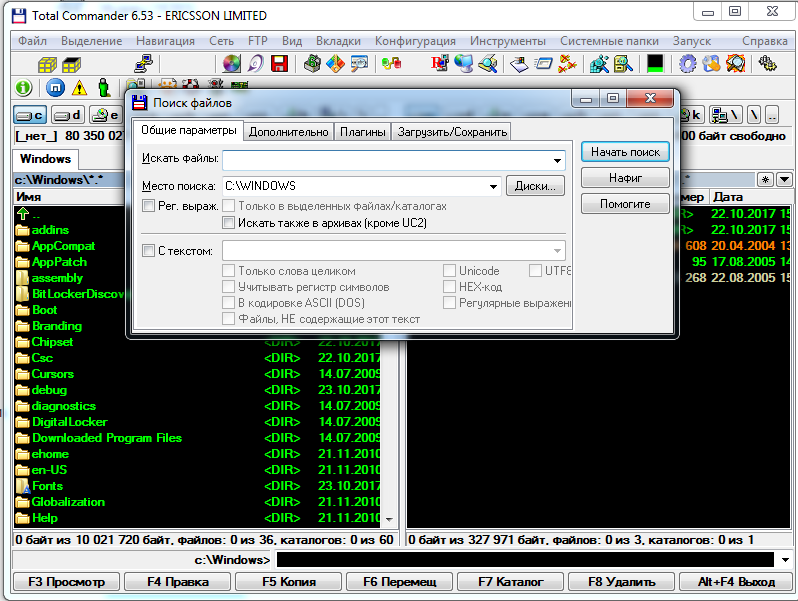The image size is (798, 601).
Task: Click the green info circle icon
Action: pyautogui.click(x=25, y=89)
